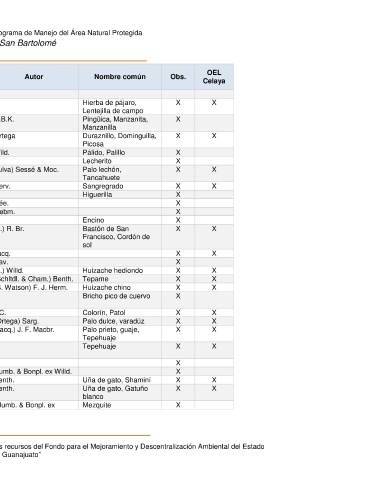Click the Nombre común column header
Screen dimensions: 370x480
(x=120, y=77)
